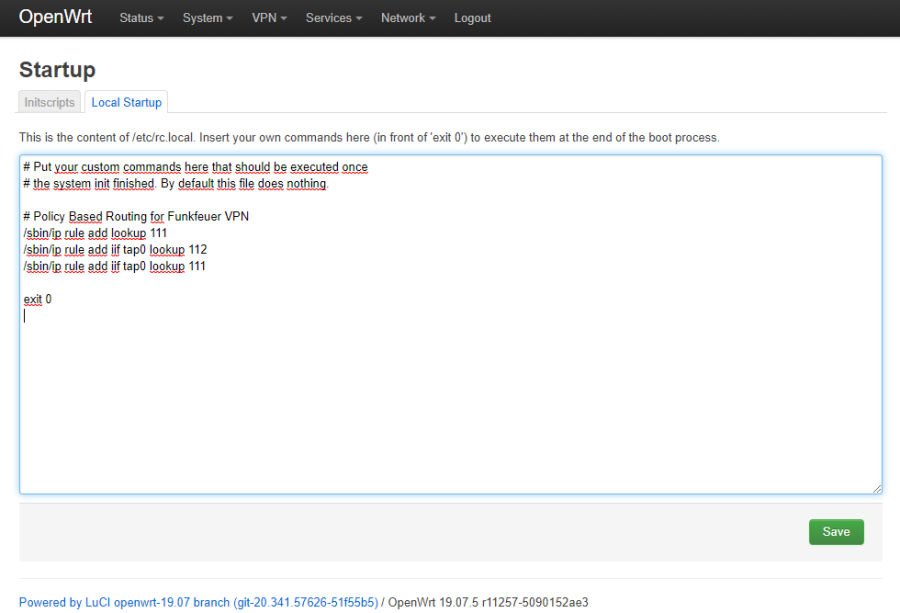Click the VPN menu chevron icon
Screen dimensions: 900x613
coord(284,18)
